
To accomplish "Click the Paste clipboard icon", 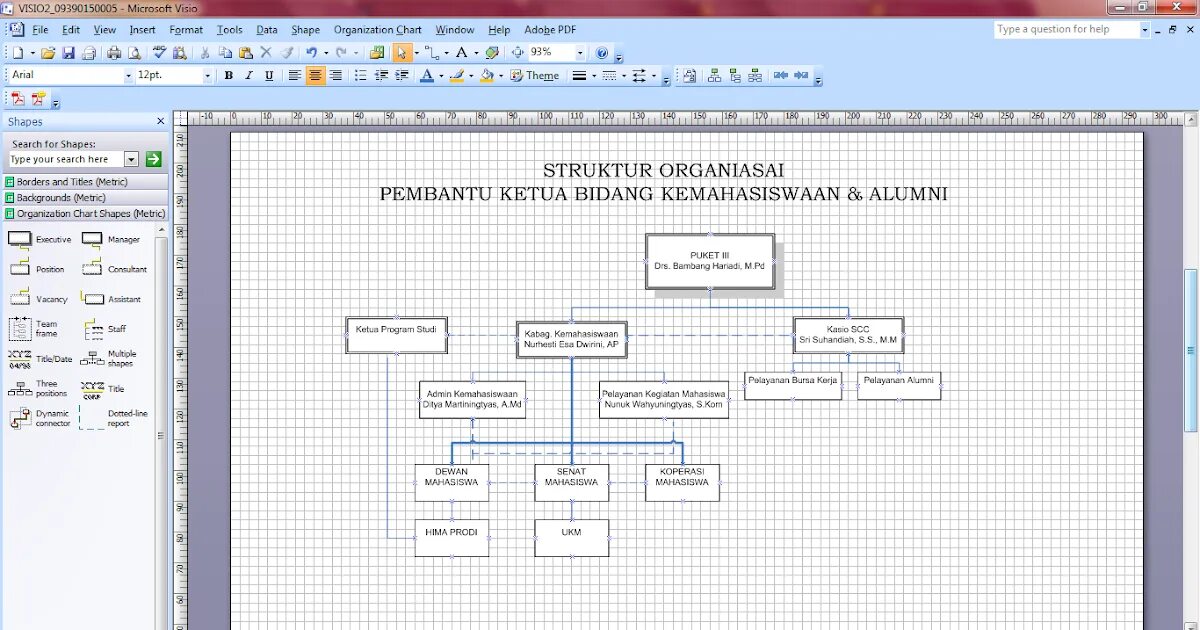I will 246,53.
